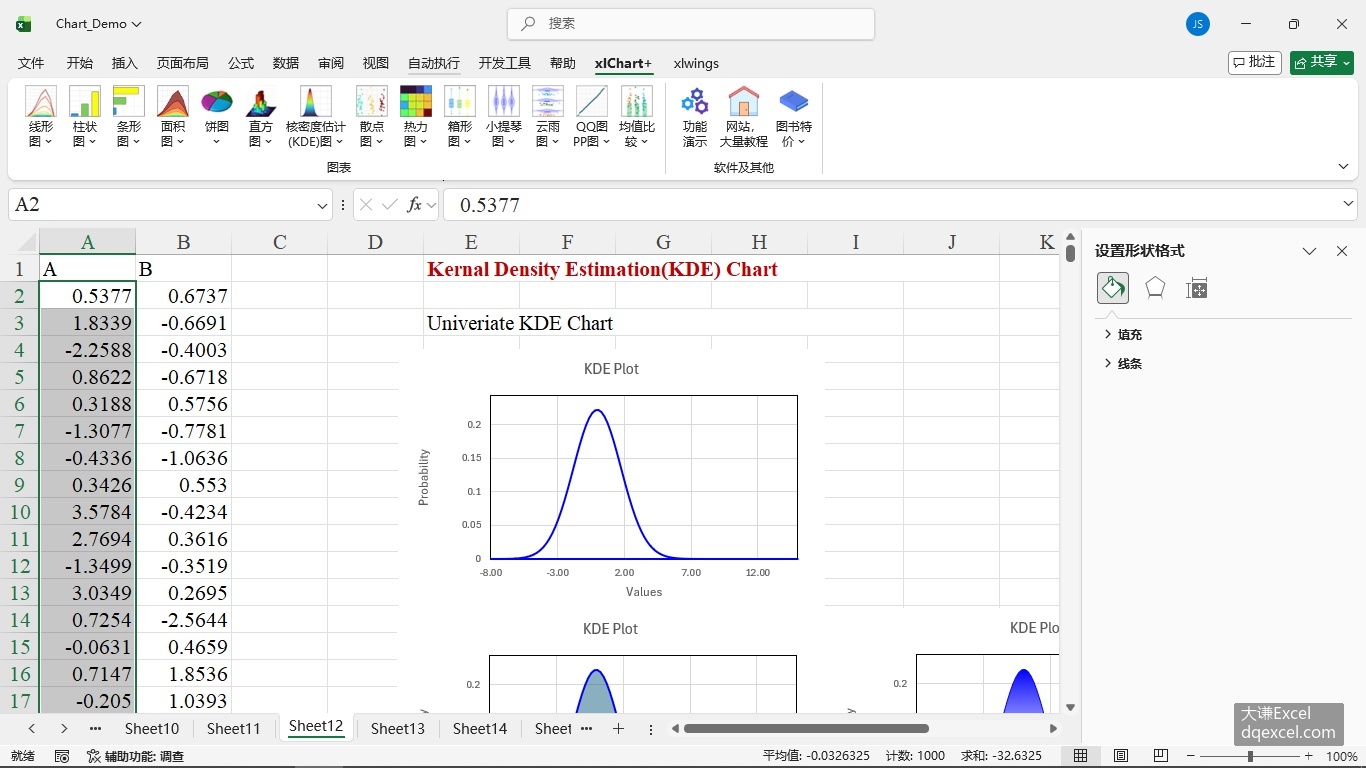The height and width of the screenshot is (768, 1366).
Task: Switch to the 插入 ribbon tab
Action: coord(125,63)
